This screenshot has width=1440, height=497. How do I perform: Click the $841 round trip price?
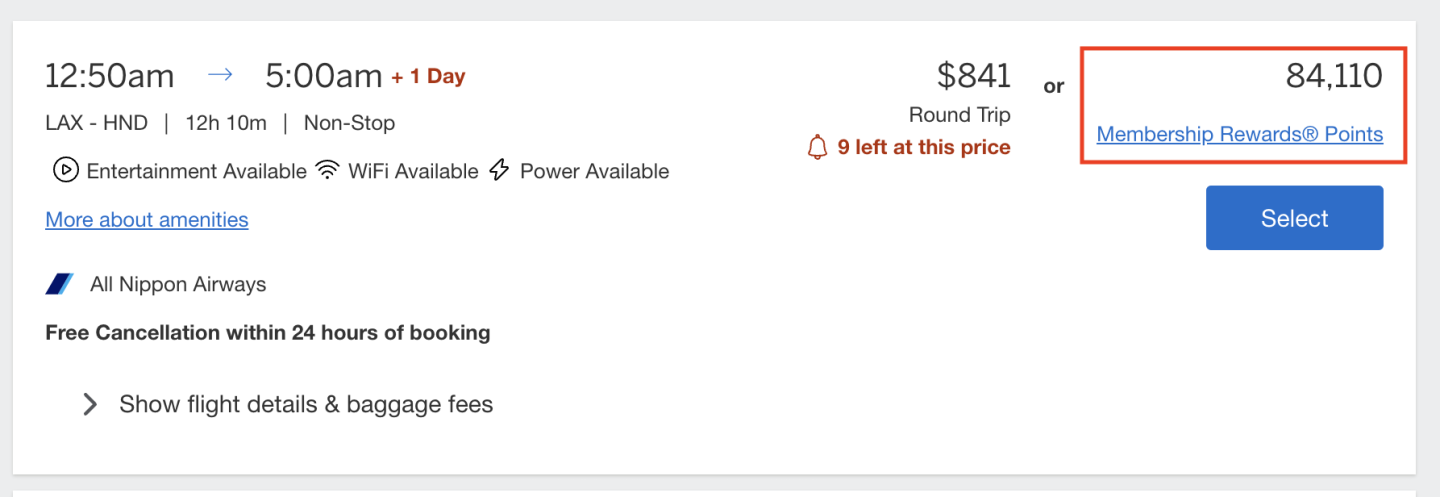click(973, 75)
